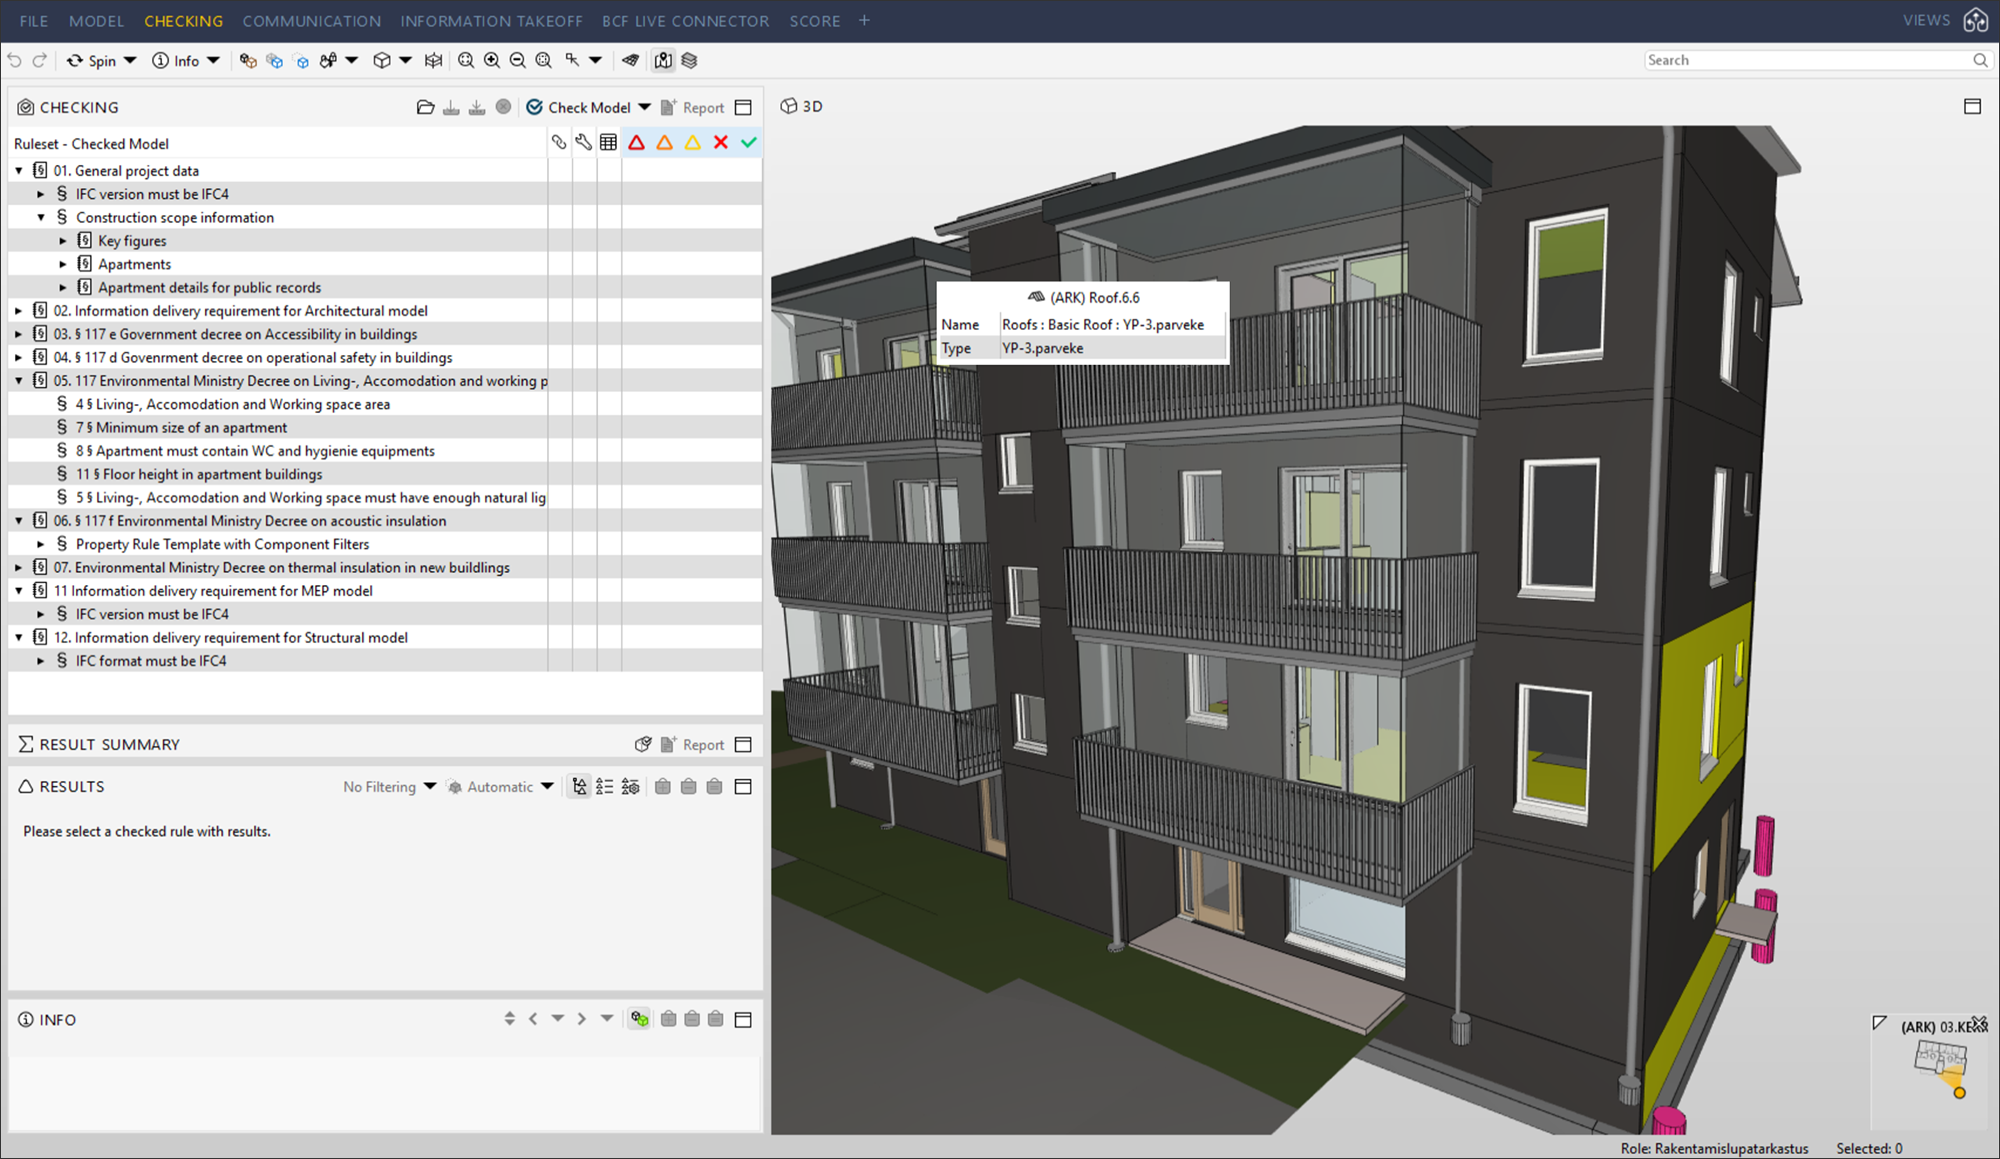Toggle the navigation map toolbar button
The image size is (2000, 1159).
(x=663, y=61)
